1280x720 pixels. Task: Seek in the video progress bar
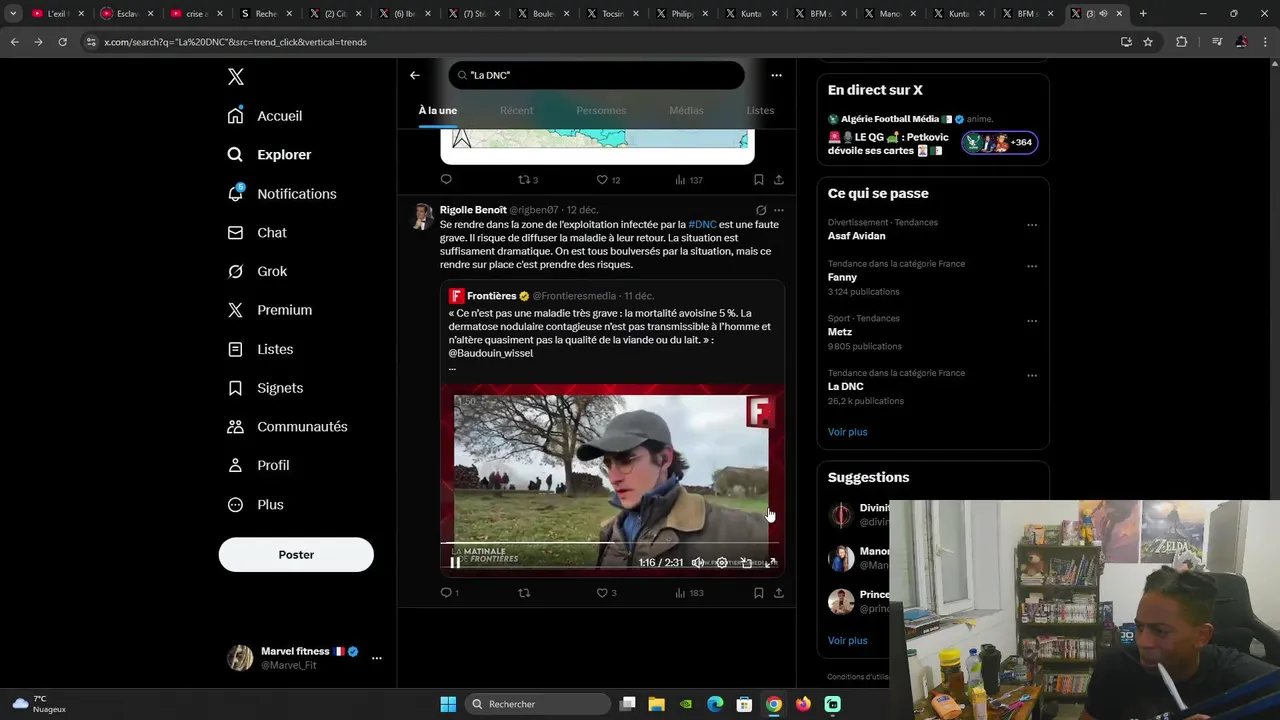pos(609,545)
